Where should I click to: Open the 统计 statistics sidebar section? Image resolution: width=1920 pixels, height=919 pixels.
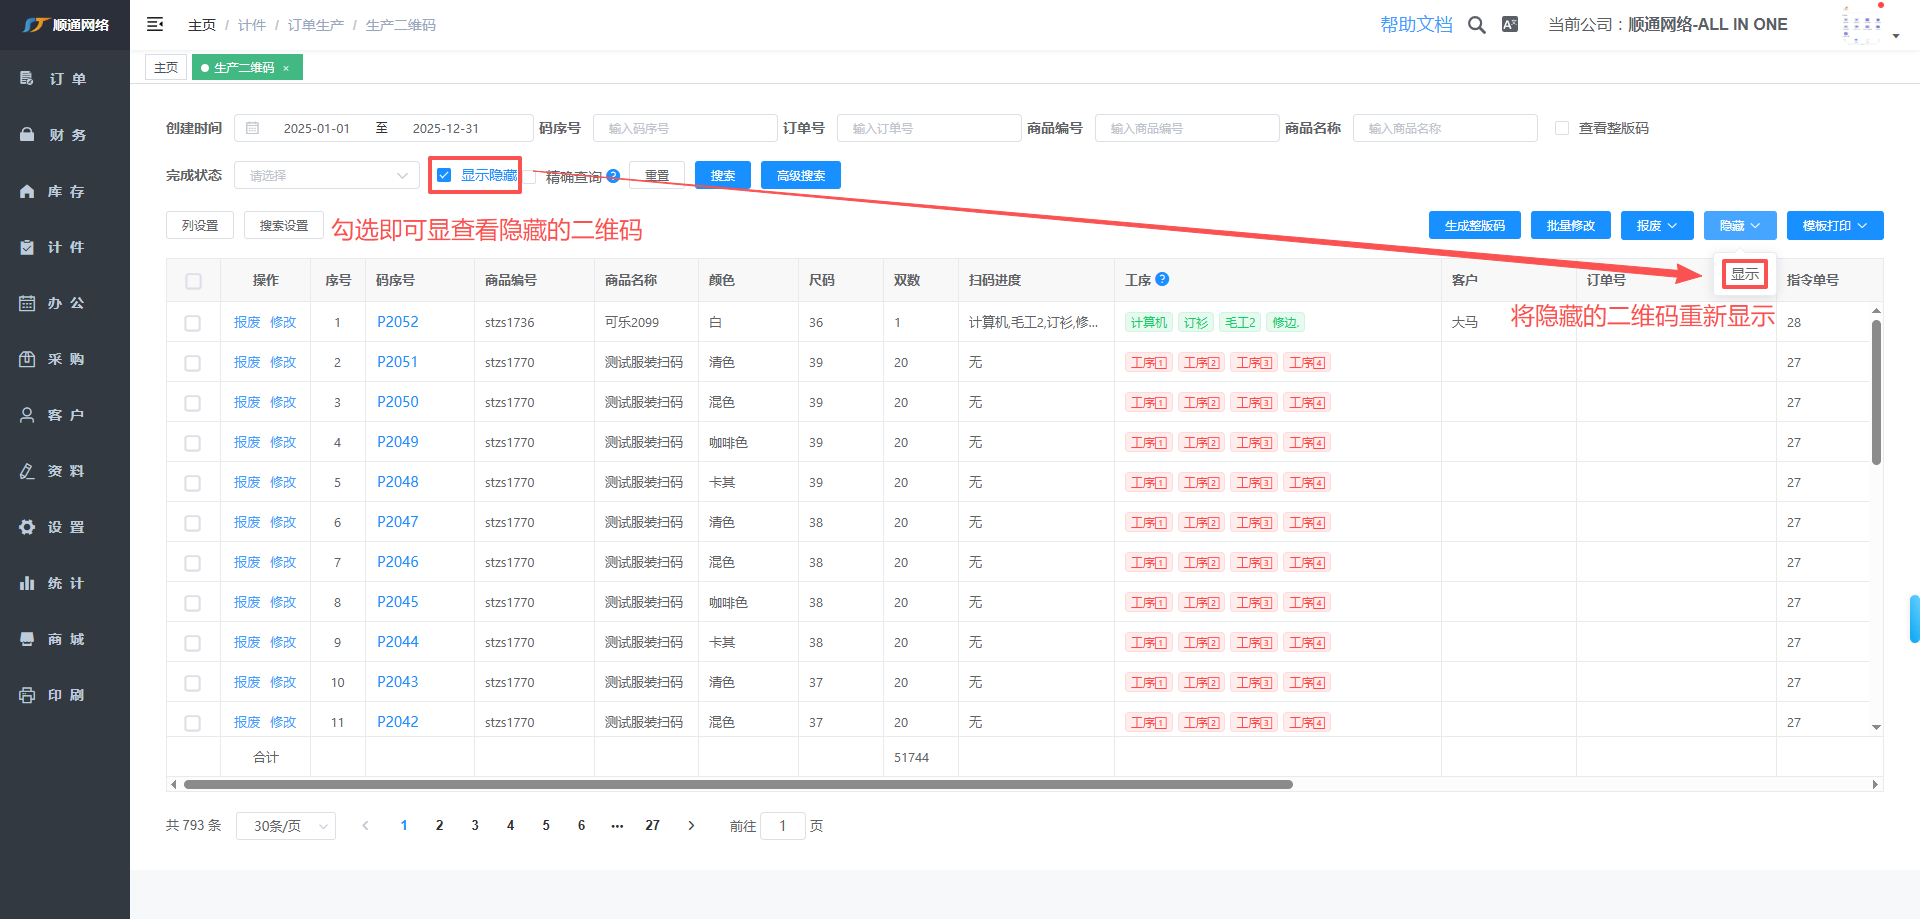pyautogui.click(x=65, y=583)
